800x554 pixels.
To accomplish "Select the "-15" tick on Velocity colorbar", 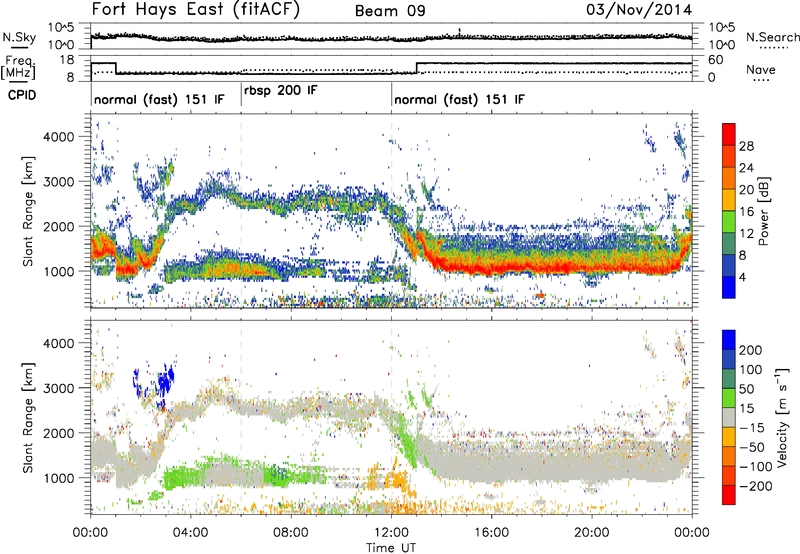I will (752, 428).
